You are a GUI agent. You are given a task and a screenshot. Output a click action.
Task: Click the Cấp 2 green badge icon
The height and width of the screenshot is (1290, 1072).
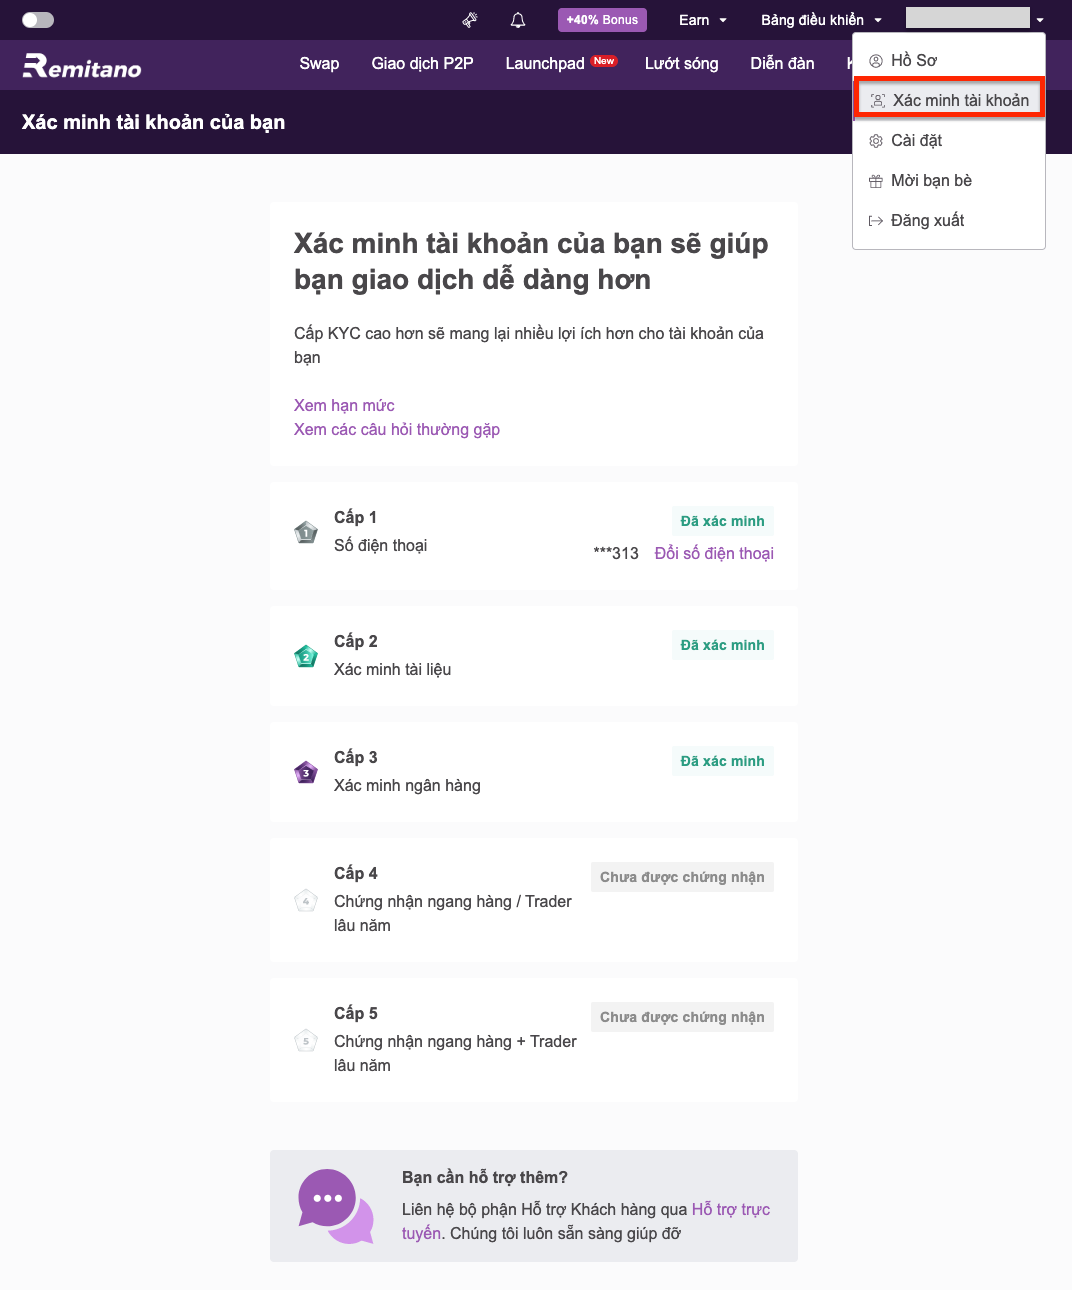click(x=306, y=656)
